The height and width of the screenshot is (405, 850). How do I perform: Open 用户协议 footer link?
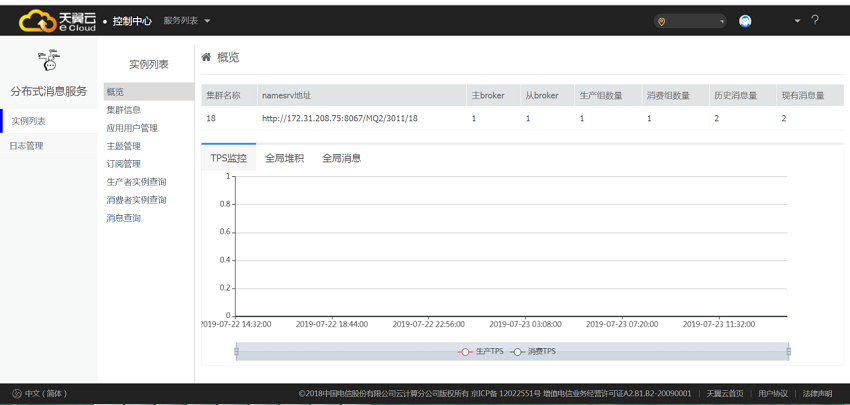pos(773,394)
